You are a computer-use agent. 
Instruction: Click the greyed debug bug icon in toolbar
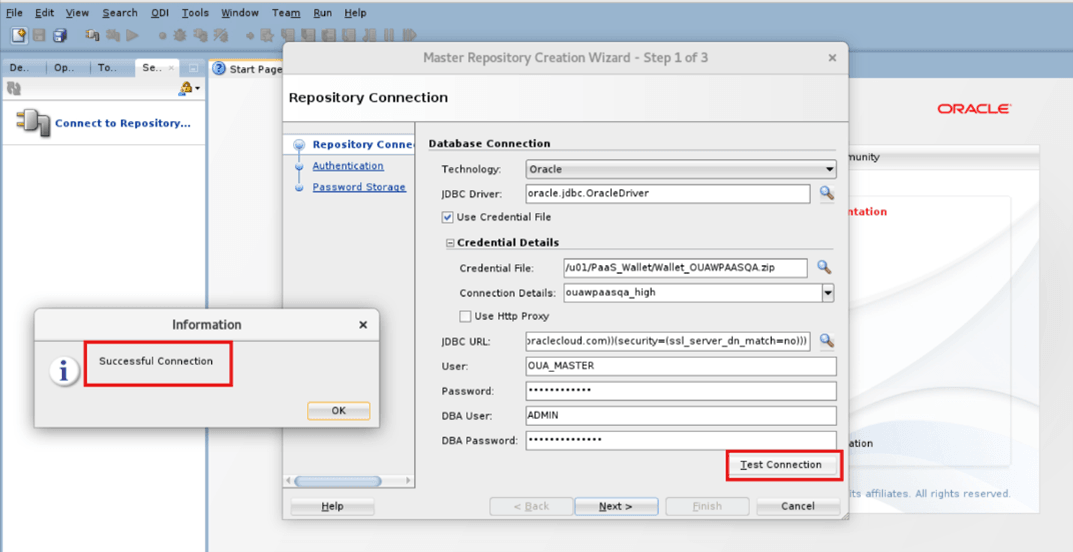pos(181,34)
